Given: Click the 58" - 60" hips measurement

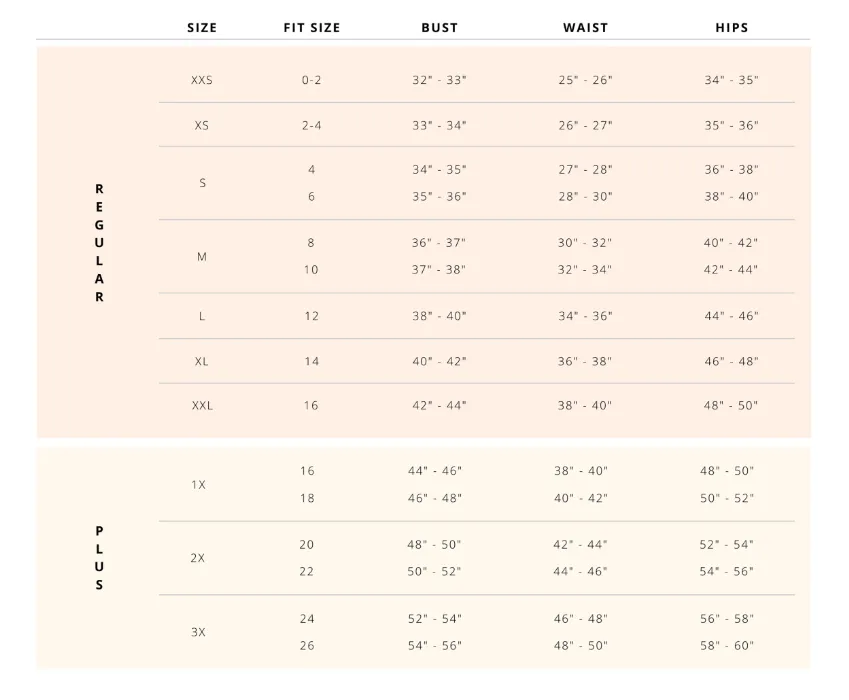Looking at the screenshot, I should pyautogui.click(x=727, y=646).
